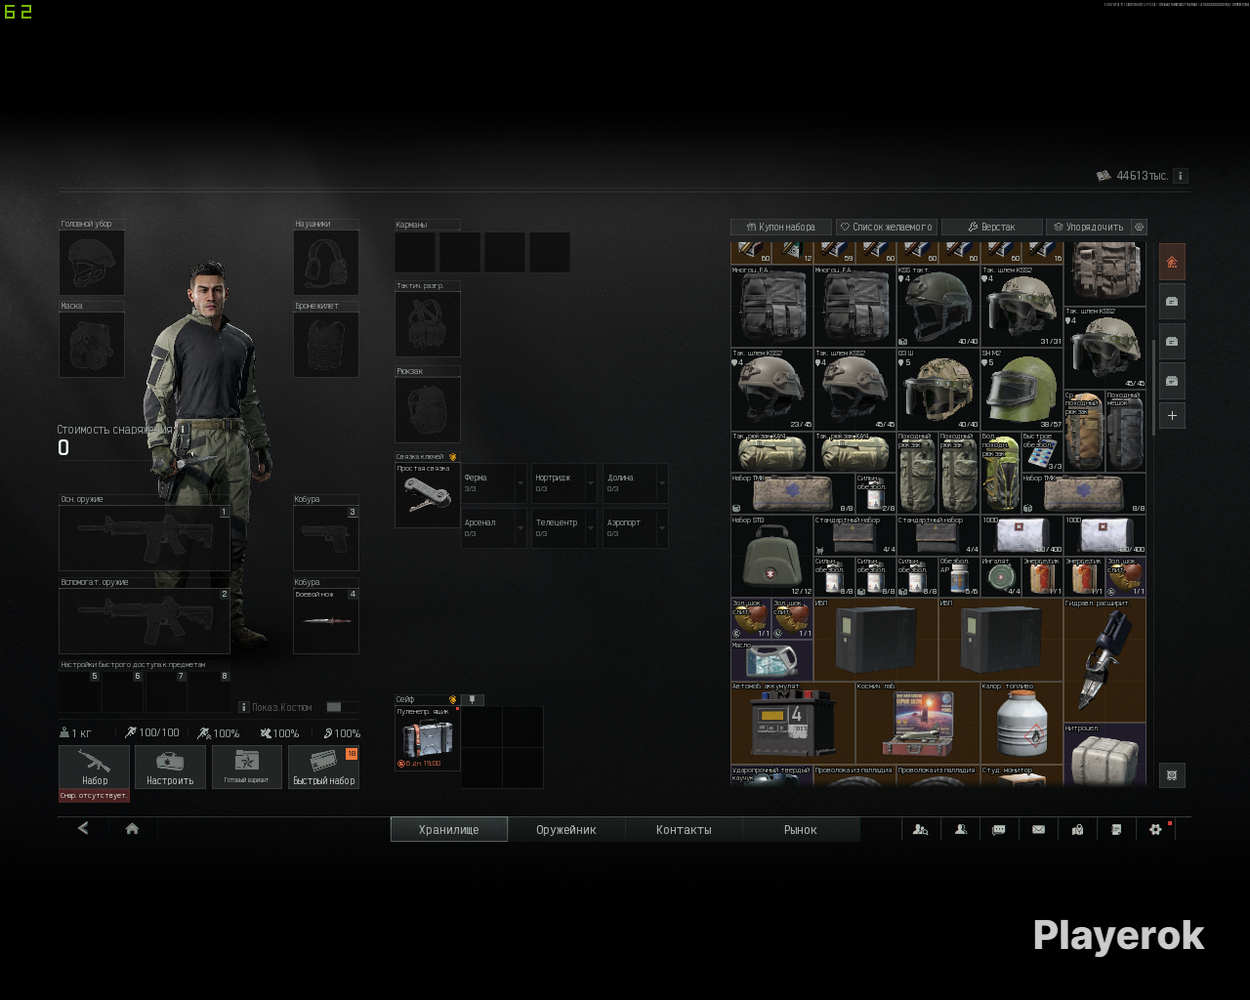
Task: Select the Простая связка keyholder item
Action: [x=427, y=496]
